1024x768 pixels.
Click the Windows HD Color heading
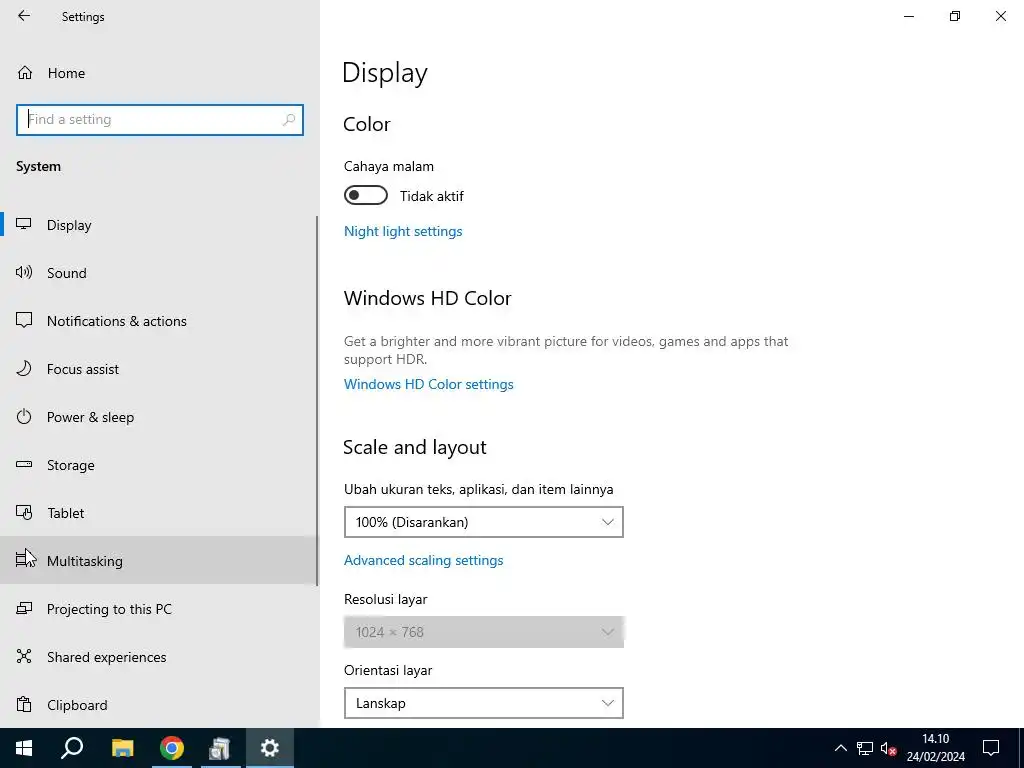427,298
